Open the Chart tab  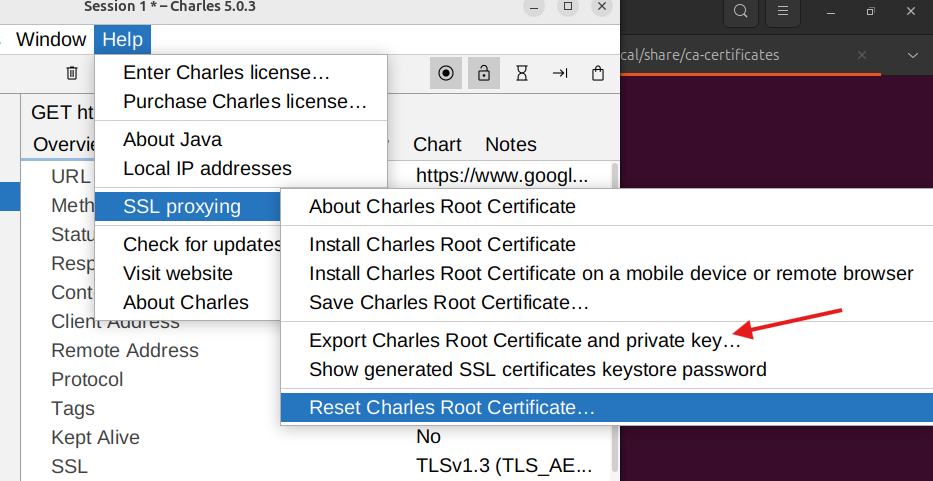(x=437, y=144)
